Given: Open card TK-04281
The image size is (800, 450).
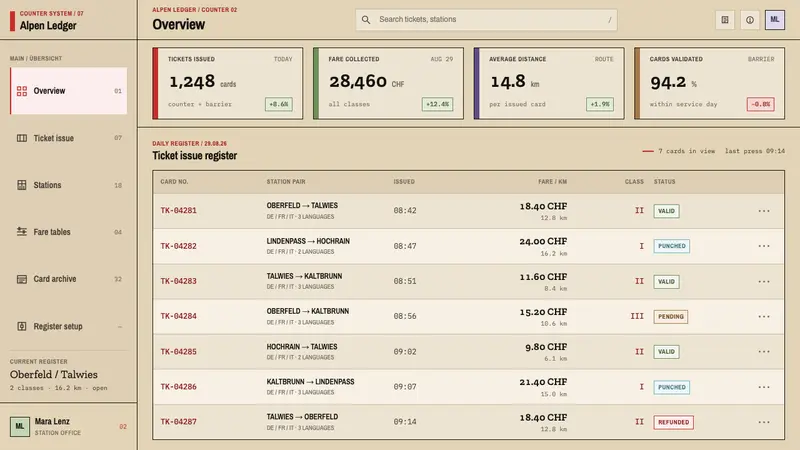Looking at the screenshot, I should (178, 210).
